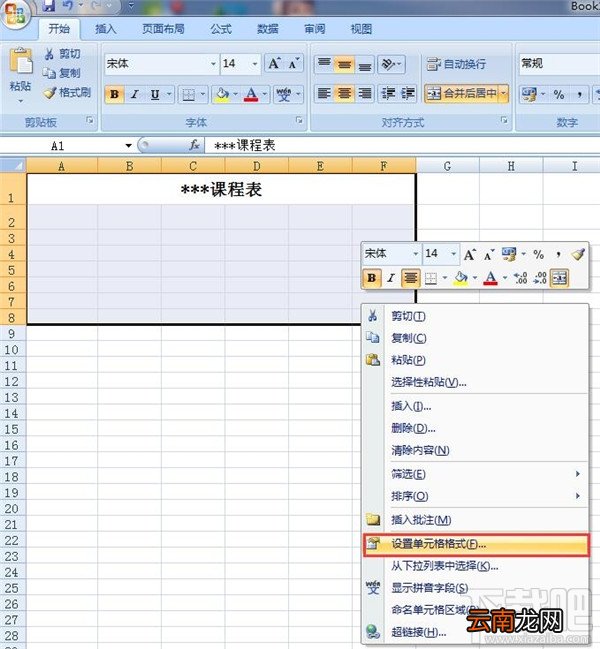Toggle Bold in the mini toolbar

[x=371, y=278]
